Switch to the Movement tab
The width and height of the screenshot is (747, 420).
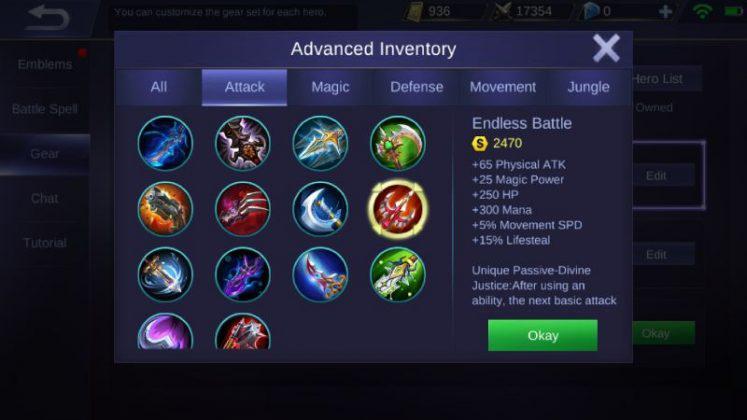pos(503,87)
